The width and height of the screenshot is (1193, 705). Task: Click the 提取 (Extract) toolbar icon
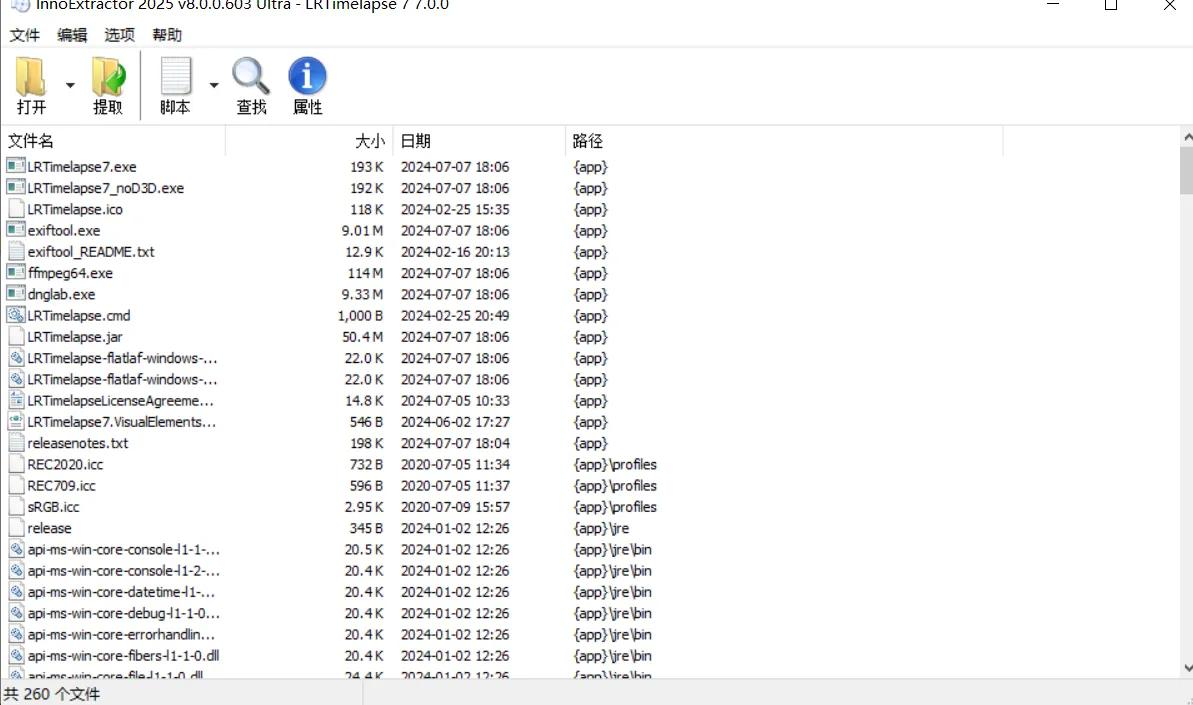click(x=108, y=77)
